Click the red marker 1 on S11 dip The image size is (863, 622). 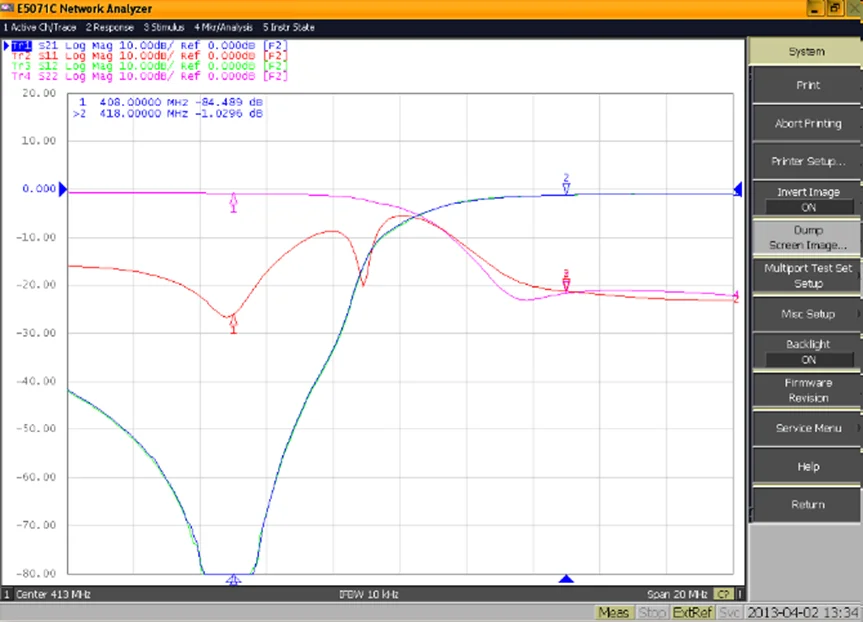tap(234, 323)
